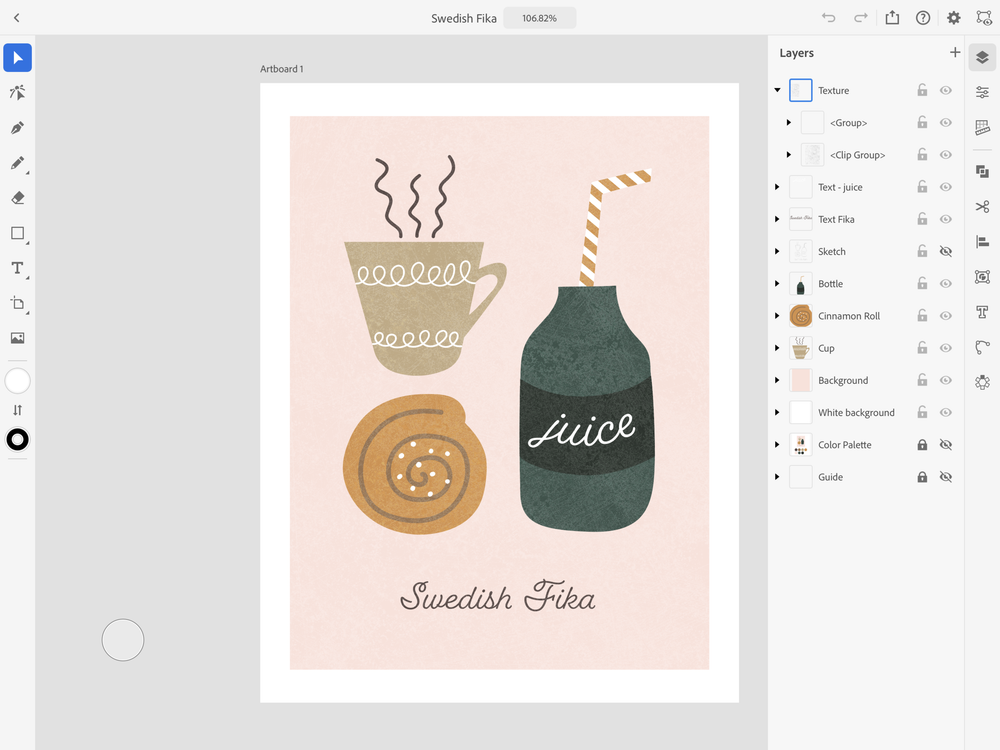
Task: Choose the Shape tool
Action: [x=17, y=234]
